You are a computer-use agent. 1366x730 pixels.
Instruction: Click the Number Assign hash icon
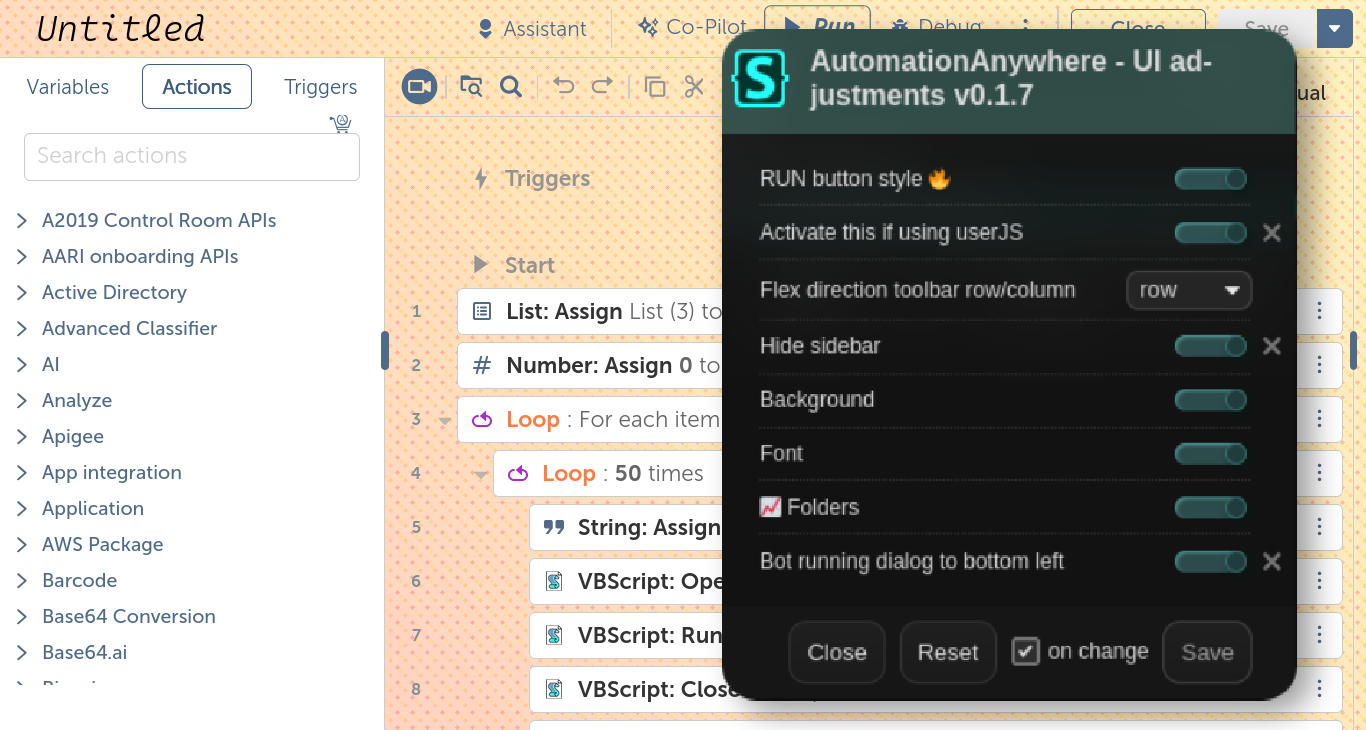tap(482, 365)
